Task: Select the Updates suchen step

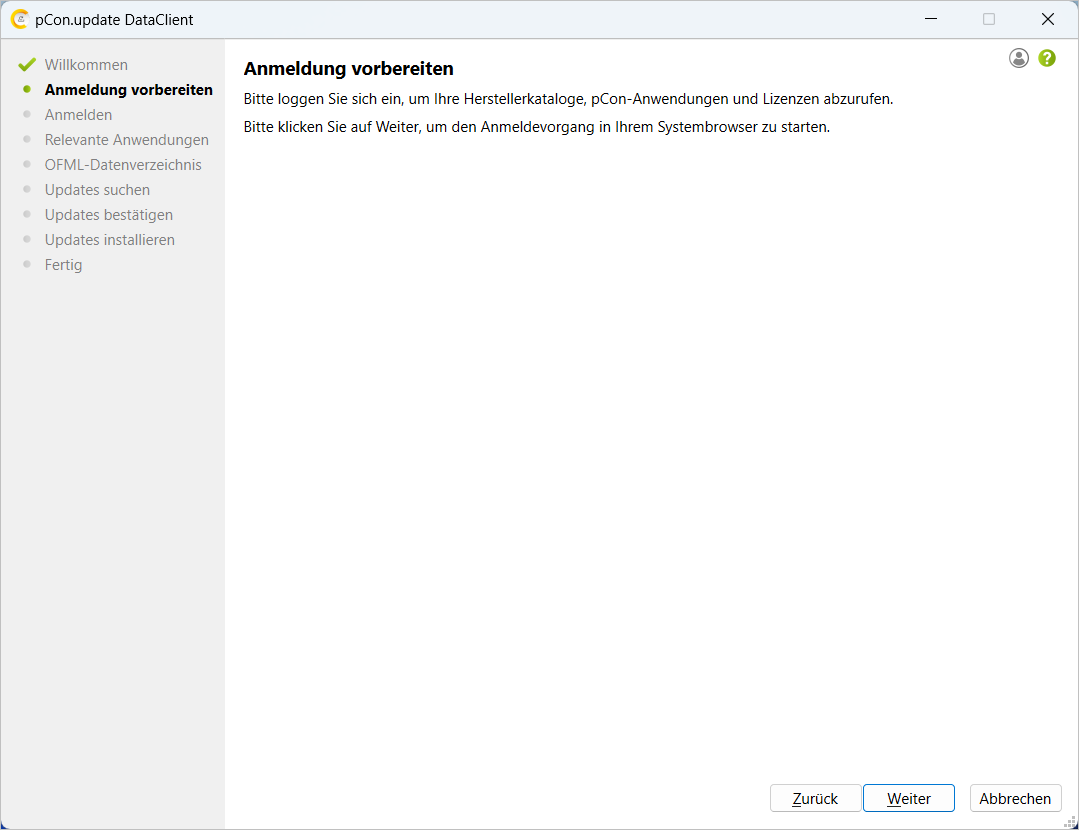Action: [x=97, y=190]
